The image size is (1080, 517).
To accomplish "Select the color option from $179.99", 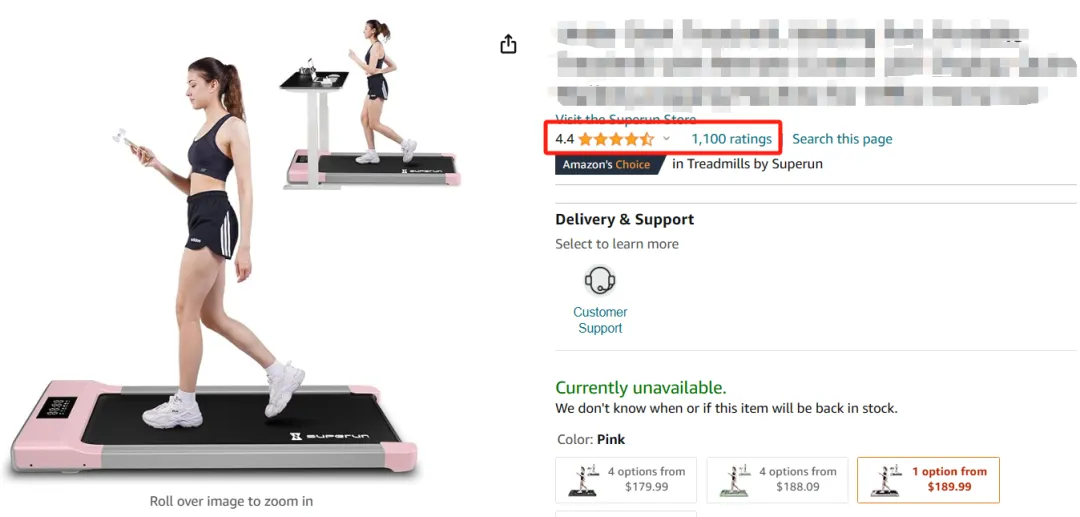I will pyautogui.click(x=625, y=479).
